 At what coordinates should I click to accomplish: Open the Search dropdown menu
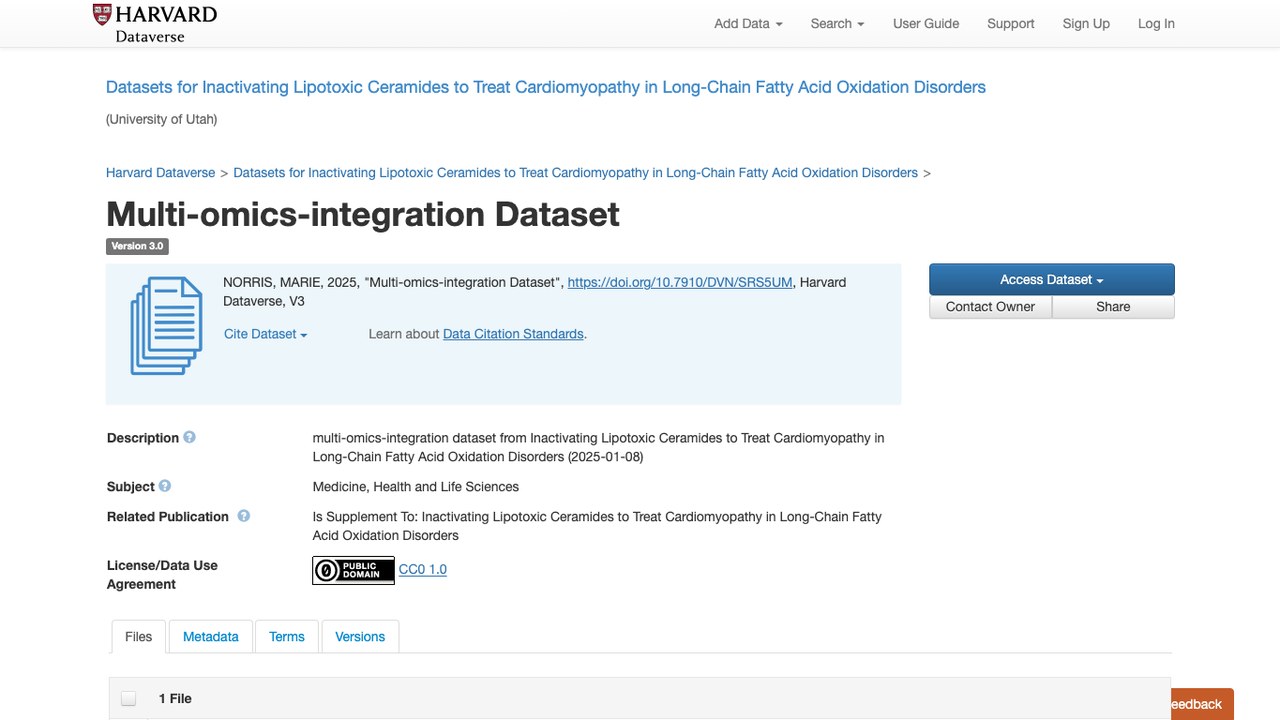click(837, 24)
